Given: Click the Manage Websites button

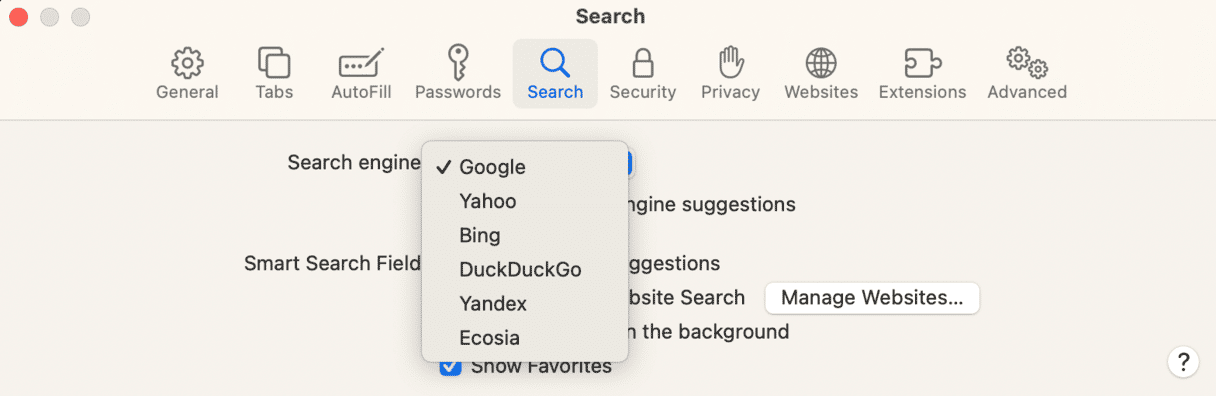Looking at the screenshot, I should [872, 298].
